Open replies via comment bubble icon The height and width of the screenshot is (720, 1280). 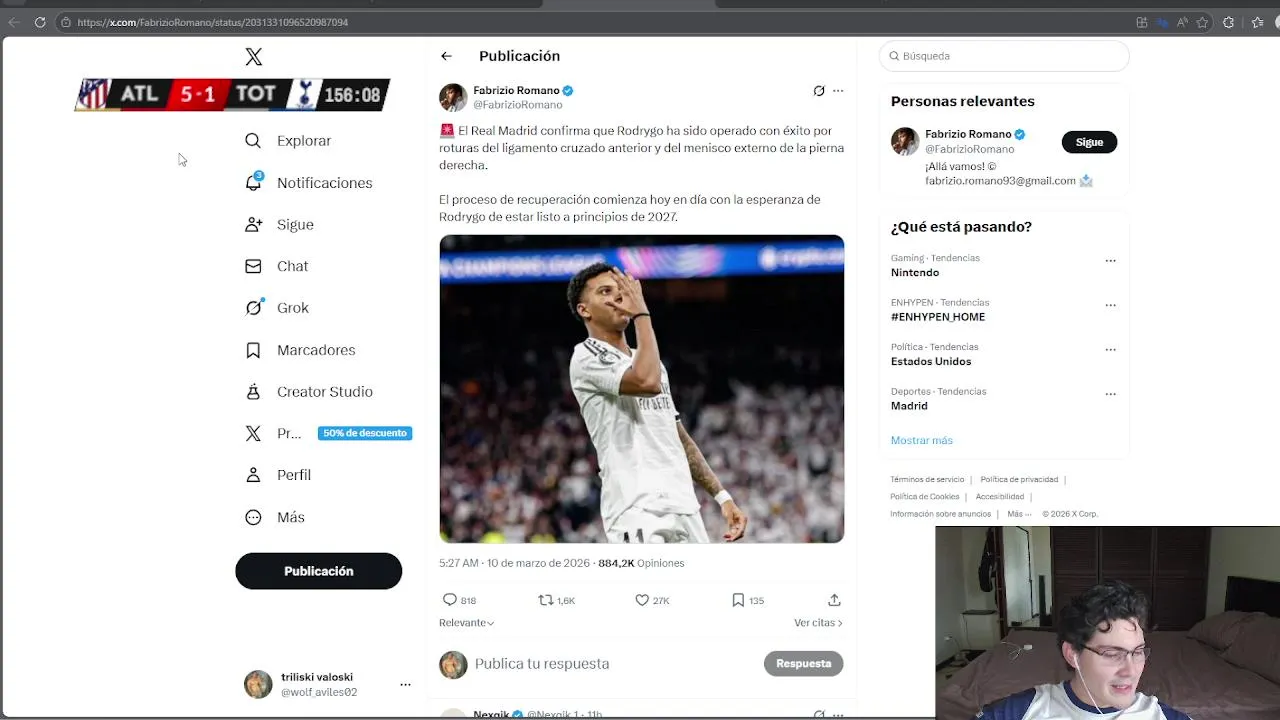(x=450, y=600)
